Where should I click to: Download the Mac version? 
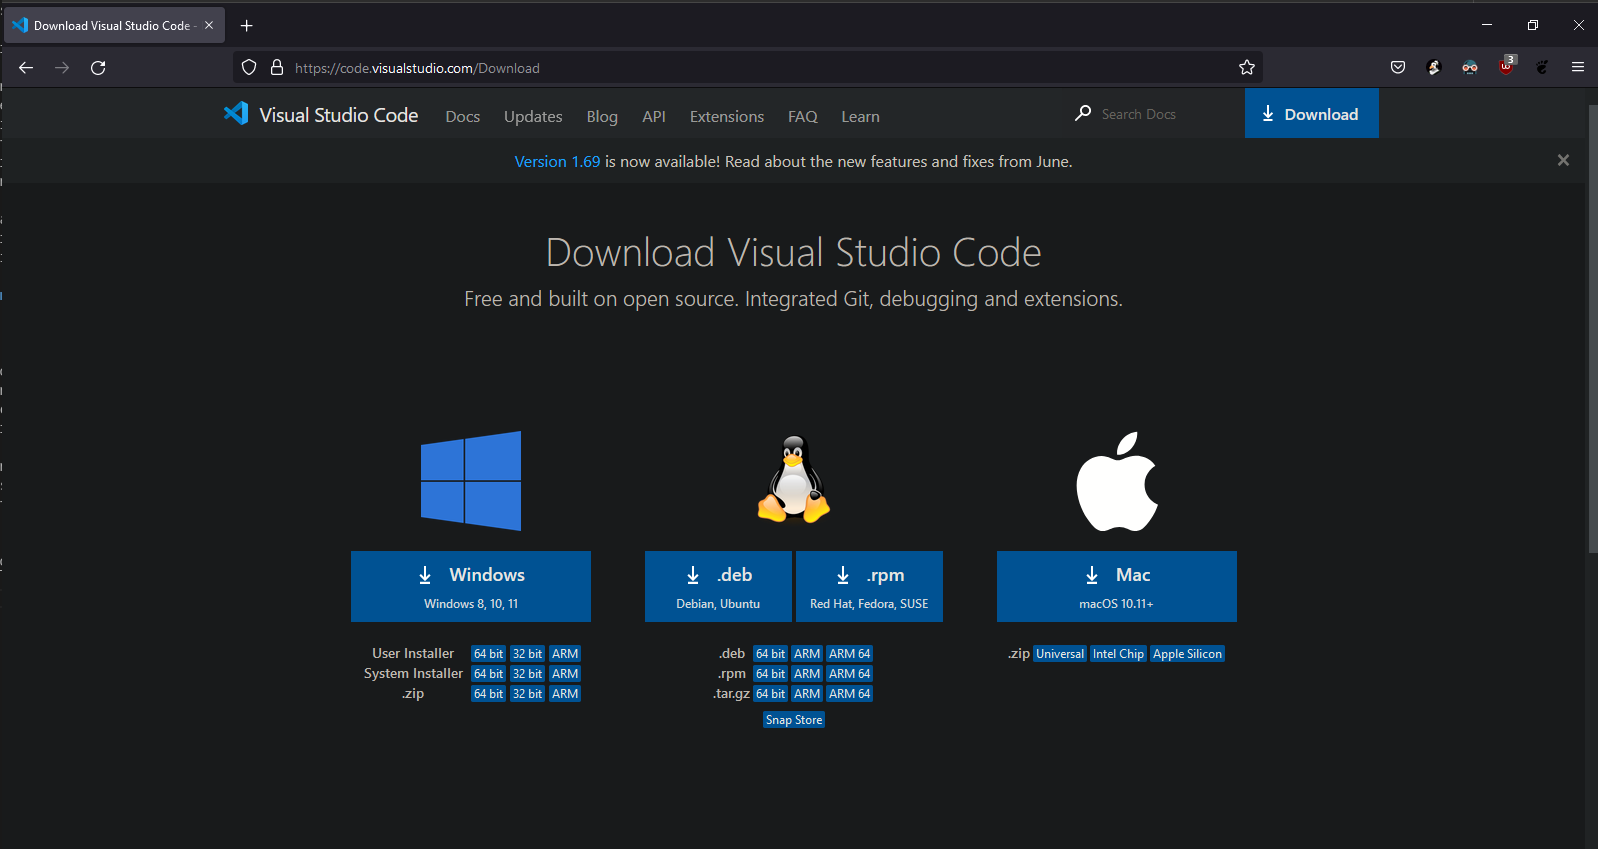coord(1117,586)
